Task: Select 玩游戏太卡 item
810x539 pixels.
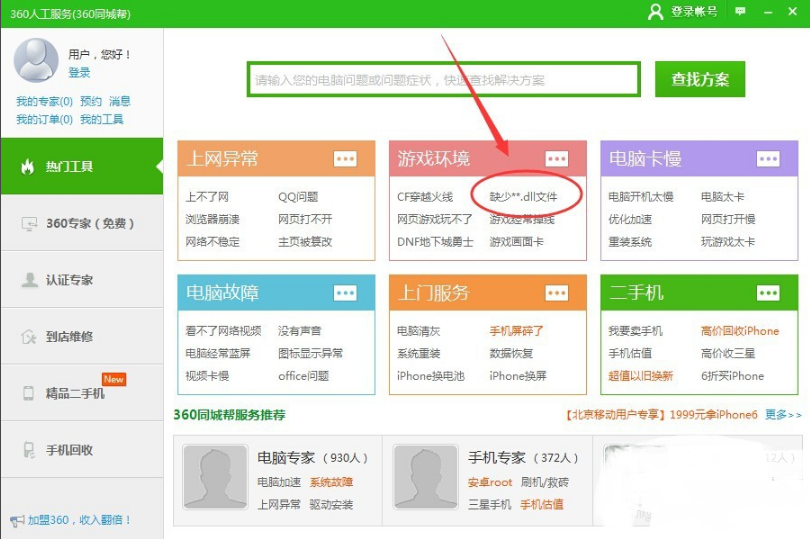Action: 728,242
